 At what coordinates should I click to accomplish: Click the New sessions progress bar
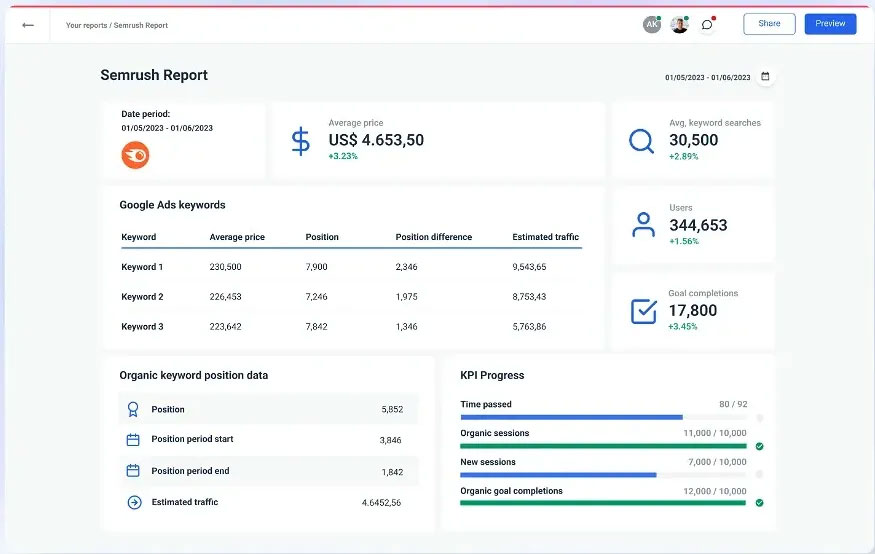pyautogui.click(x=603, y=475)
